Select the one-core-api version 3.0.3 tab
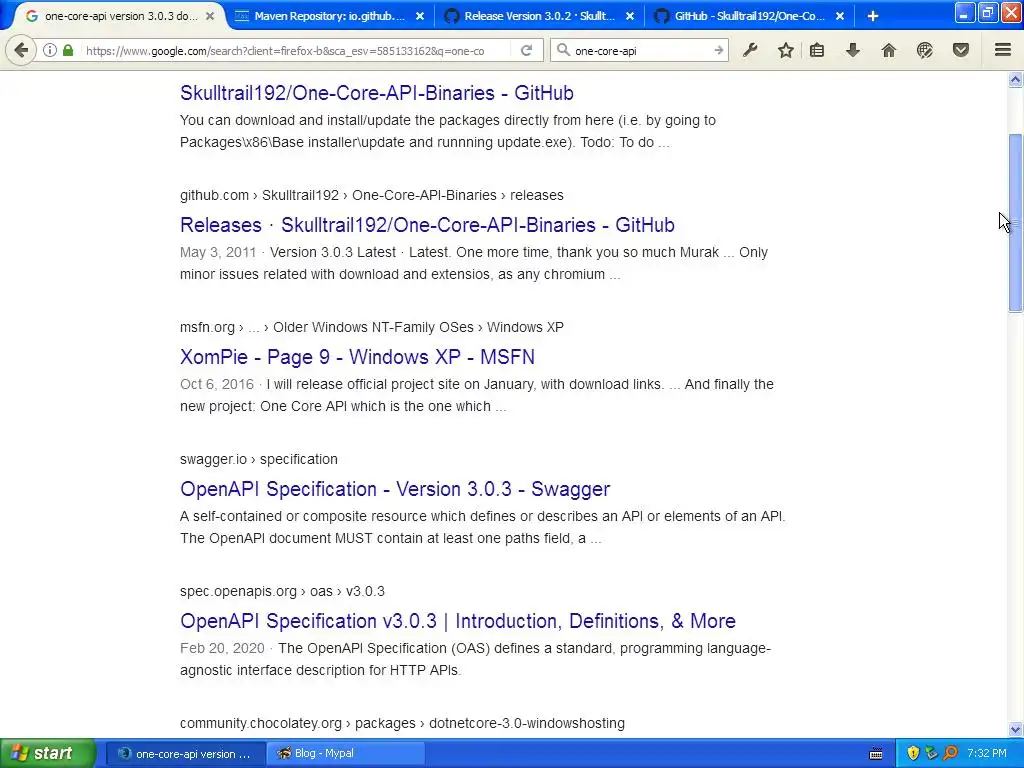This screenshot has height=768, width=1024. click(x=121, y=16)
